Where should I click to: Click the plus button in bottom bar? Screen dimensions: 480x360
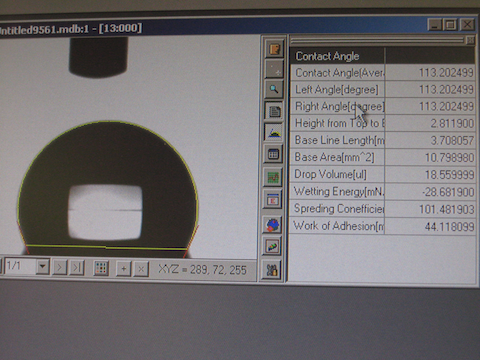click(123, 269)
